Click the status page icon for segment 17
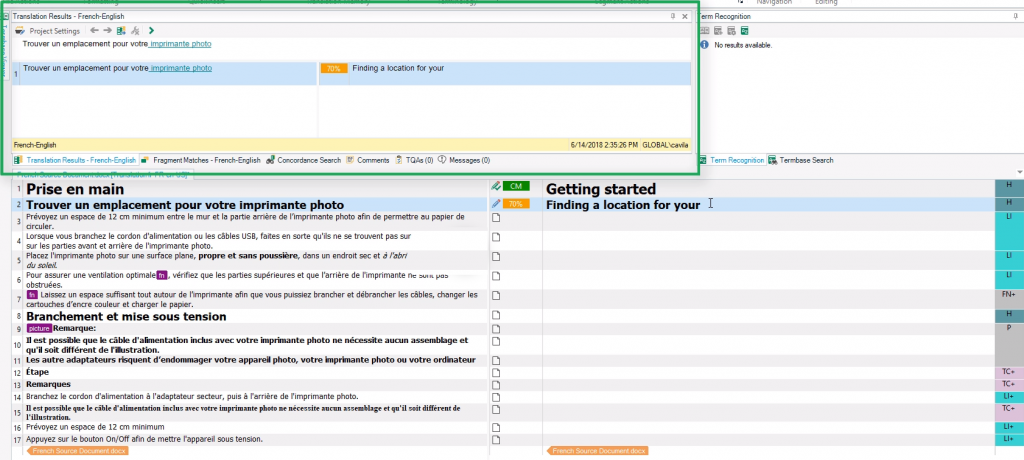 coord(496,439)
